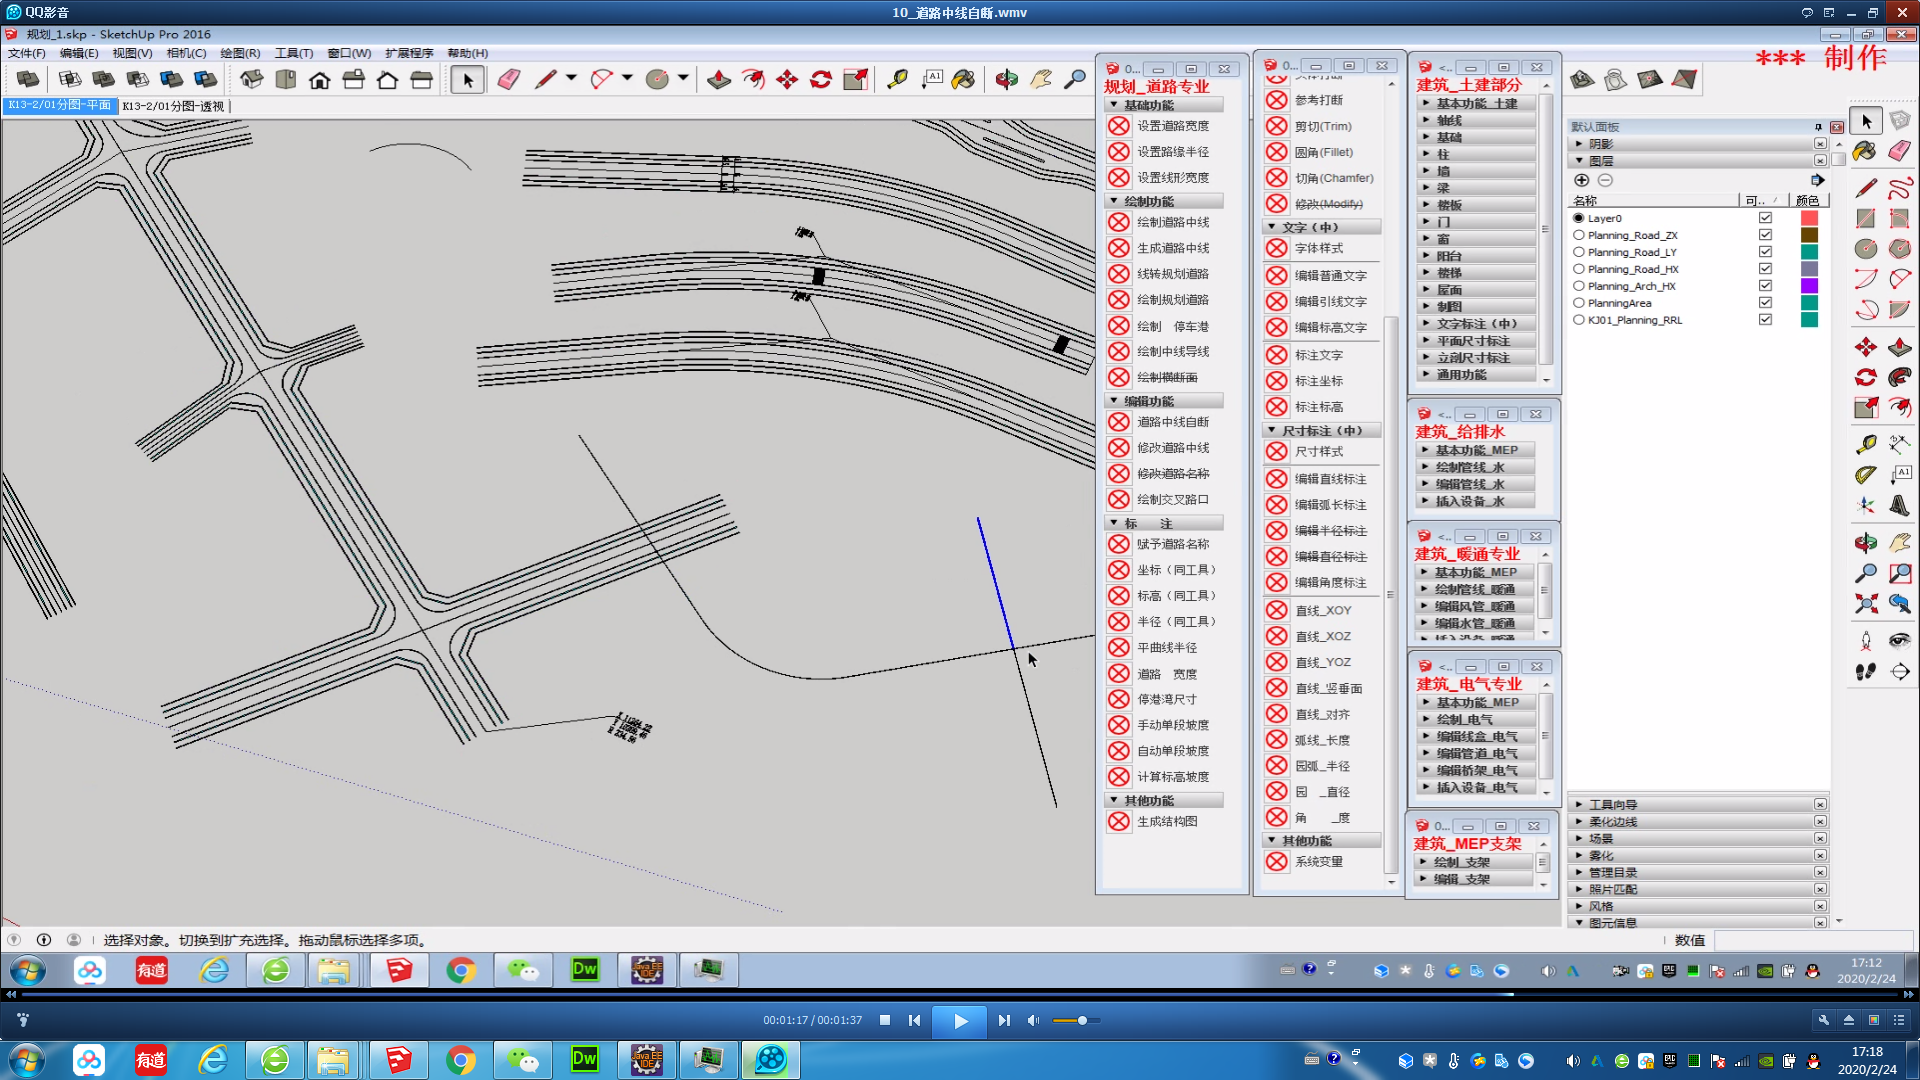Viewport: 1920px width, 1080px height.
Task: Click the 绘制道路中线 tool icon
Action: point(1119,222)
